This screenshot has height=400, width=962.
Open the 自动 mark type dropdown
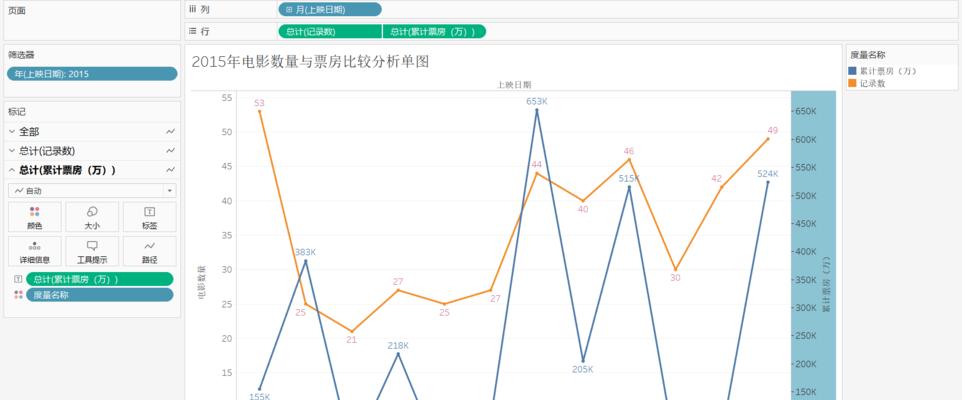coord(92,191)
